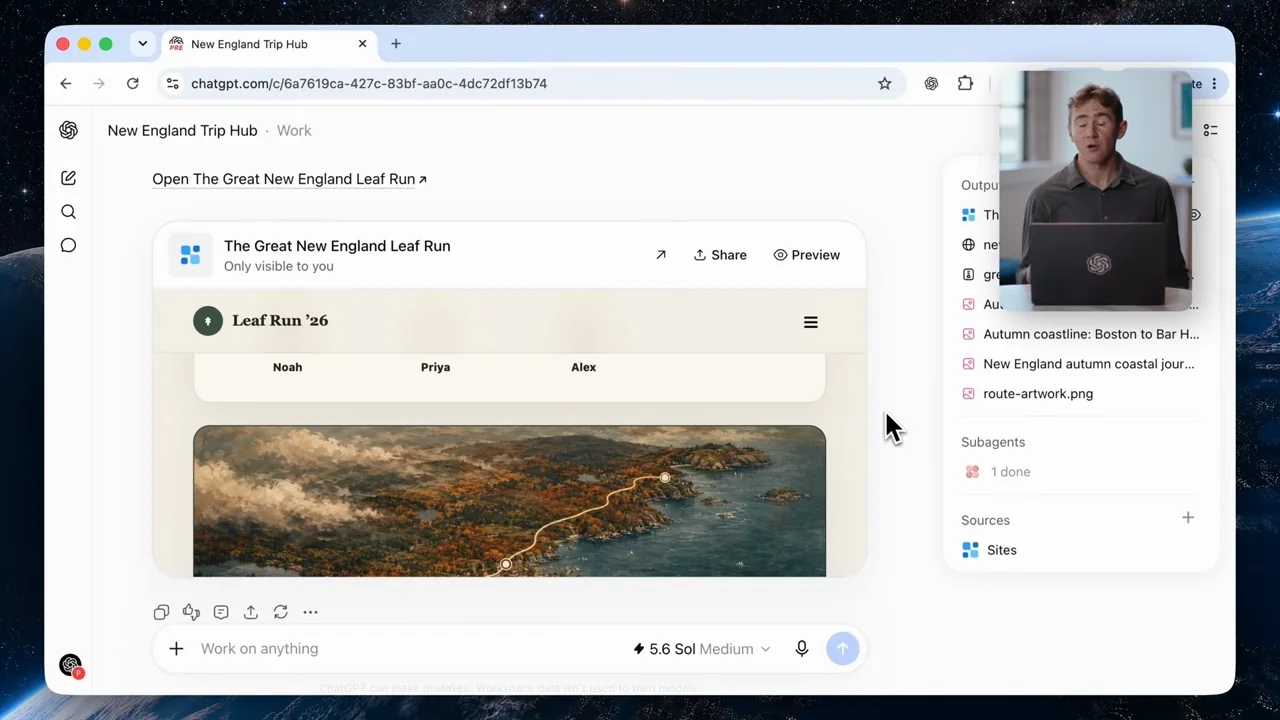Open more actions ellipsis under response
This screenshot has width=1280, height=720.
(x=310, y=612)
